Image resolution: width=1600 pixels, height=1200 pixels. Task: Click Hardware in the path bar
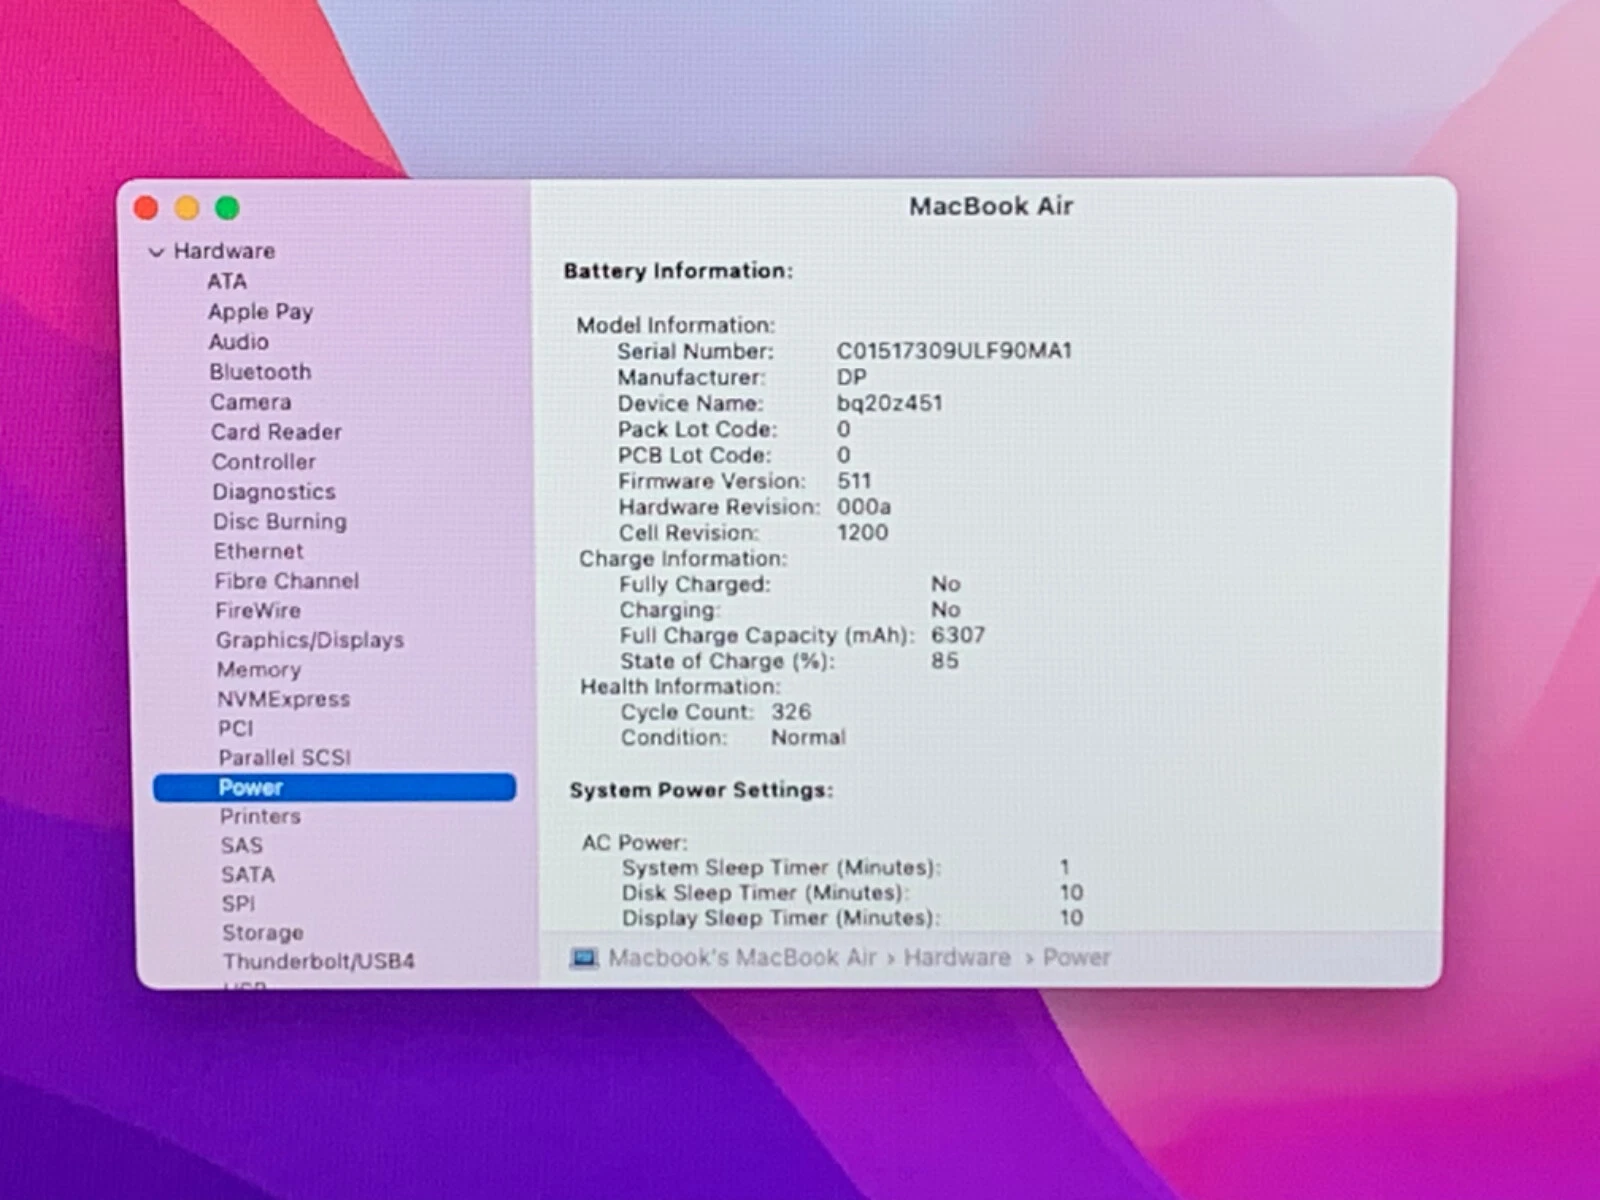[x=957, y=957]
